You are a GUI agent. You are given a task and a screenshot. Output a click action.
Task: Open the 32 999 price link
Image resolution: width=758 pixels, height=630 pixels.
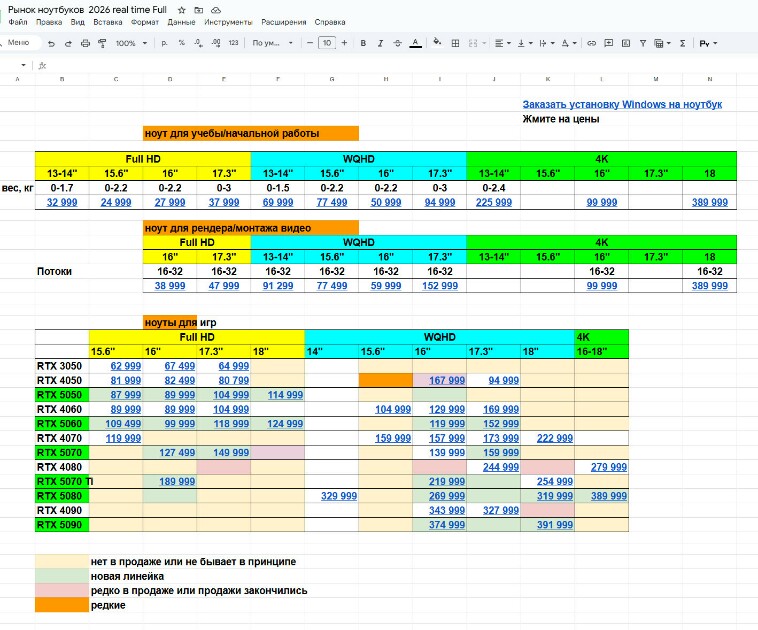point(62,203)
